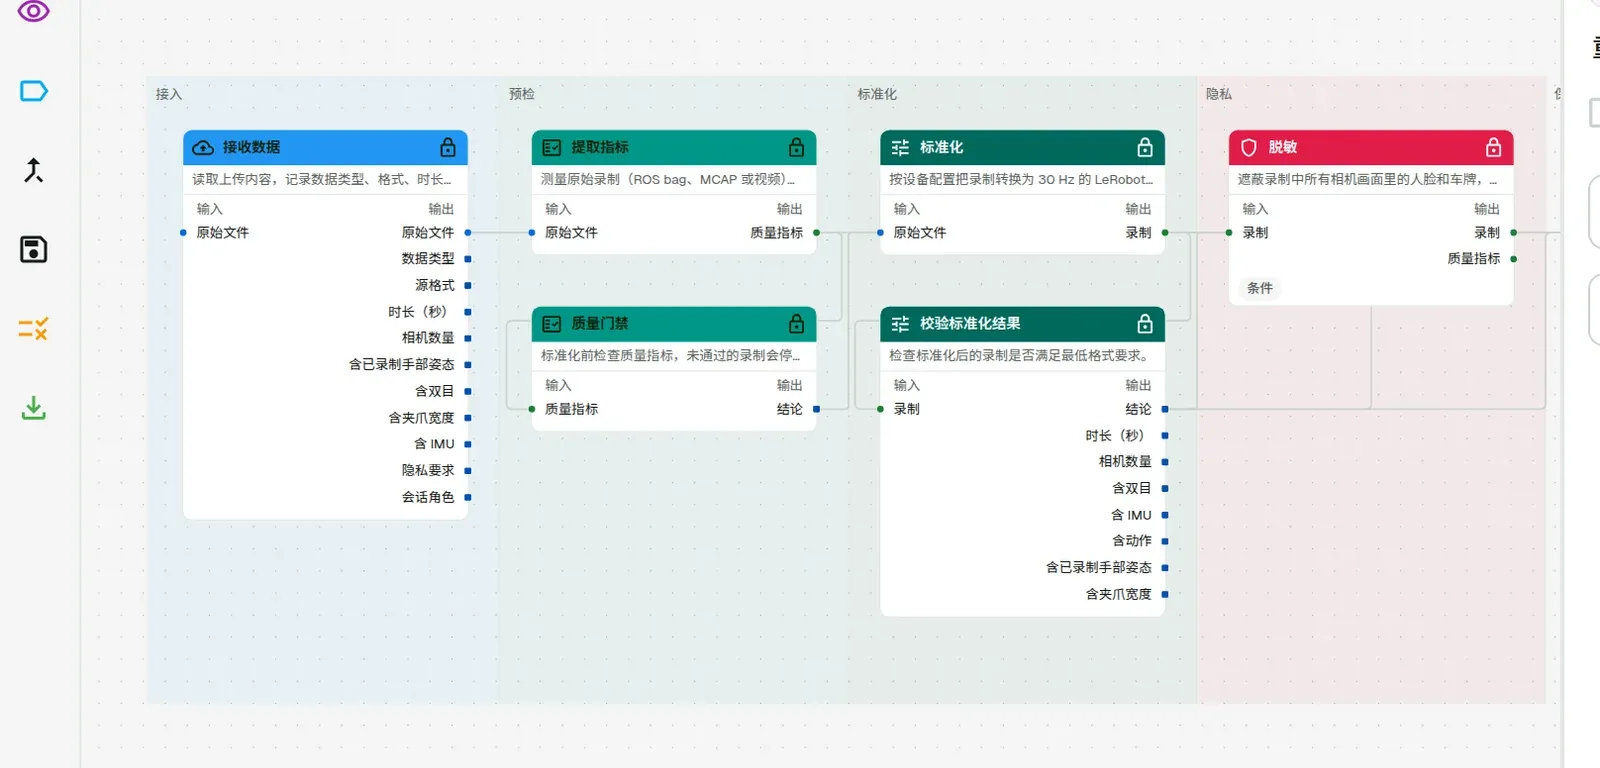This screenshot has width=1600, height=768.
Task: Click the 接收数据 description text
Action: click(x=322, y=180)
